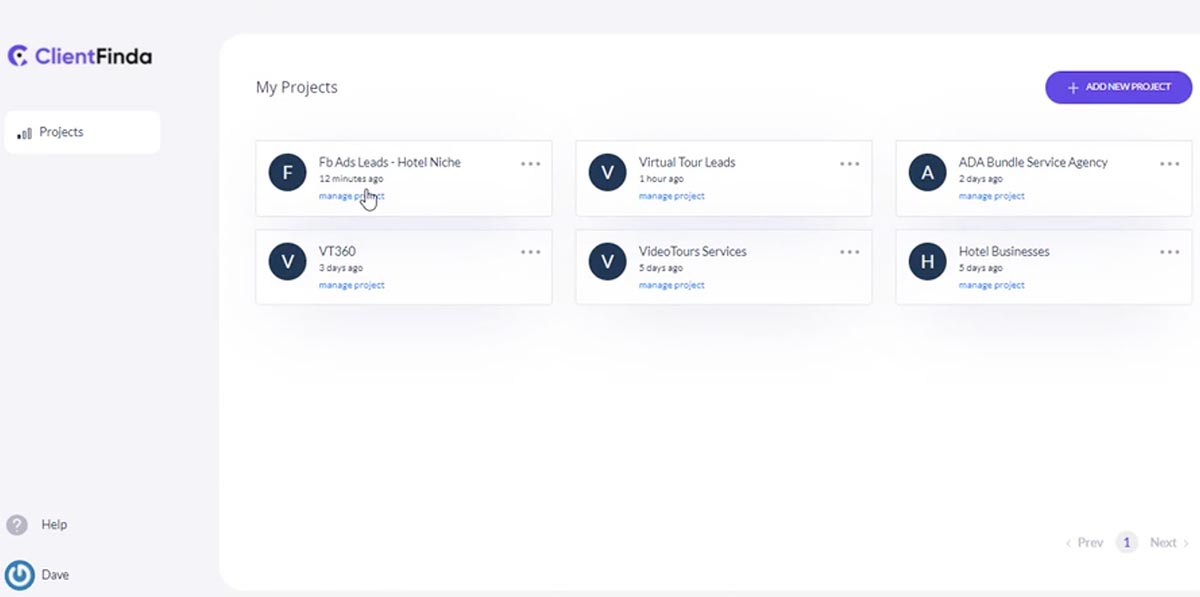Viewport: 1200px width, 597px height.
Task: Click 5 days ago under VideoTours Services
Action: (661, 268)
